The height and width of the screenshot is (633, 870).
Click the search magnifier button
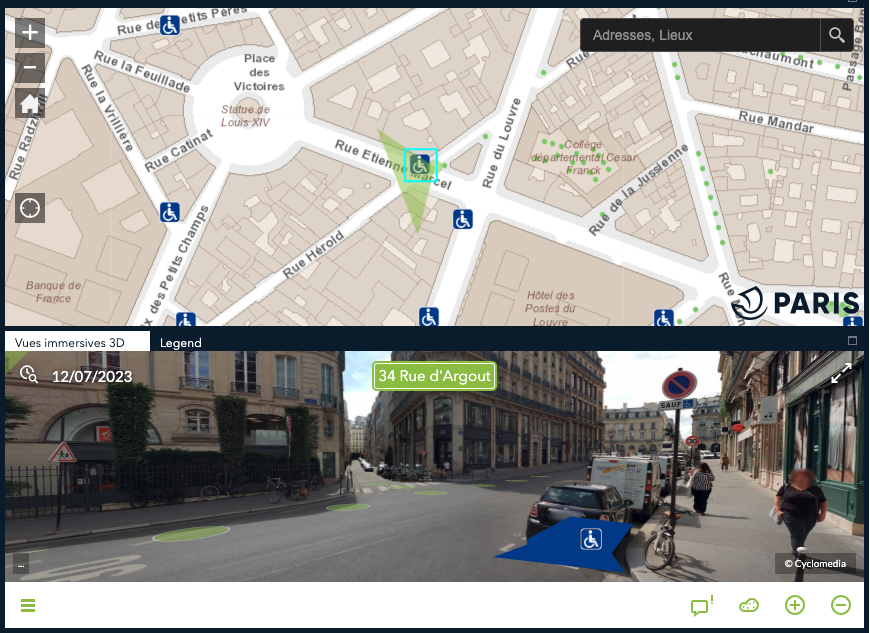836,35
